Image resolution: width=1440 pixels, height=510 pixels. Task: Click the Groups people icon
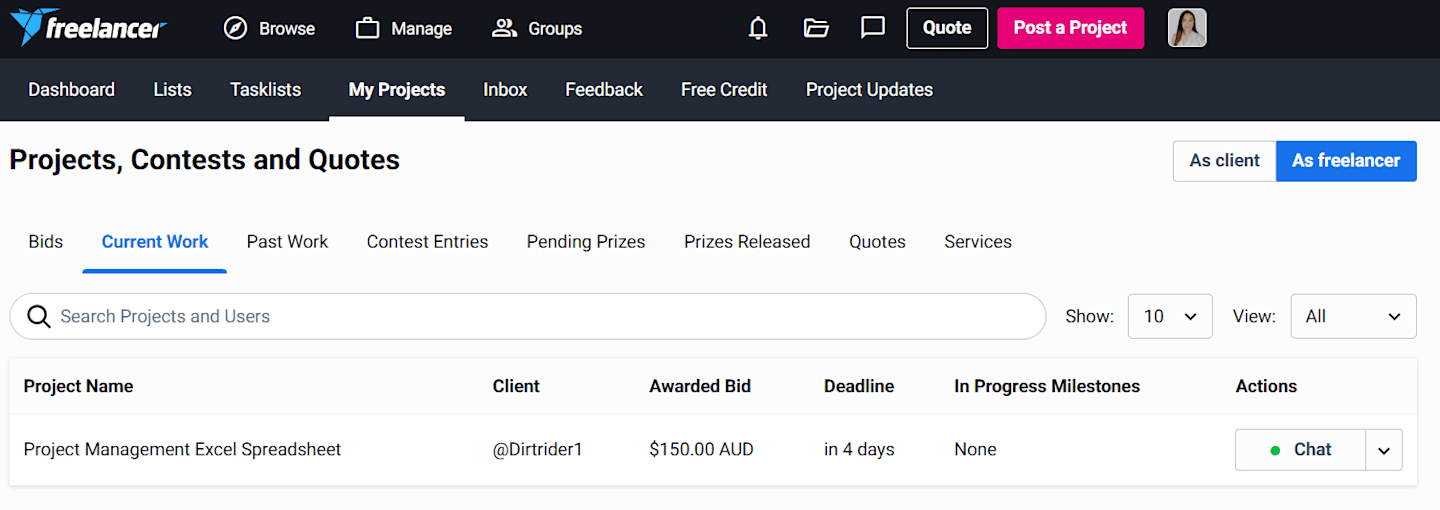[504, 28]
